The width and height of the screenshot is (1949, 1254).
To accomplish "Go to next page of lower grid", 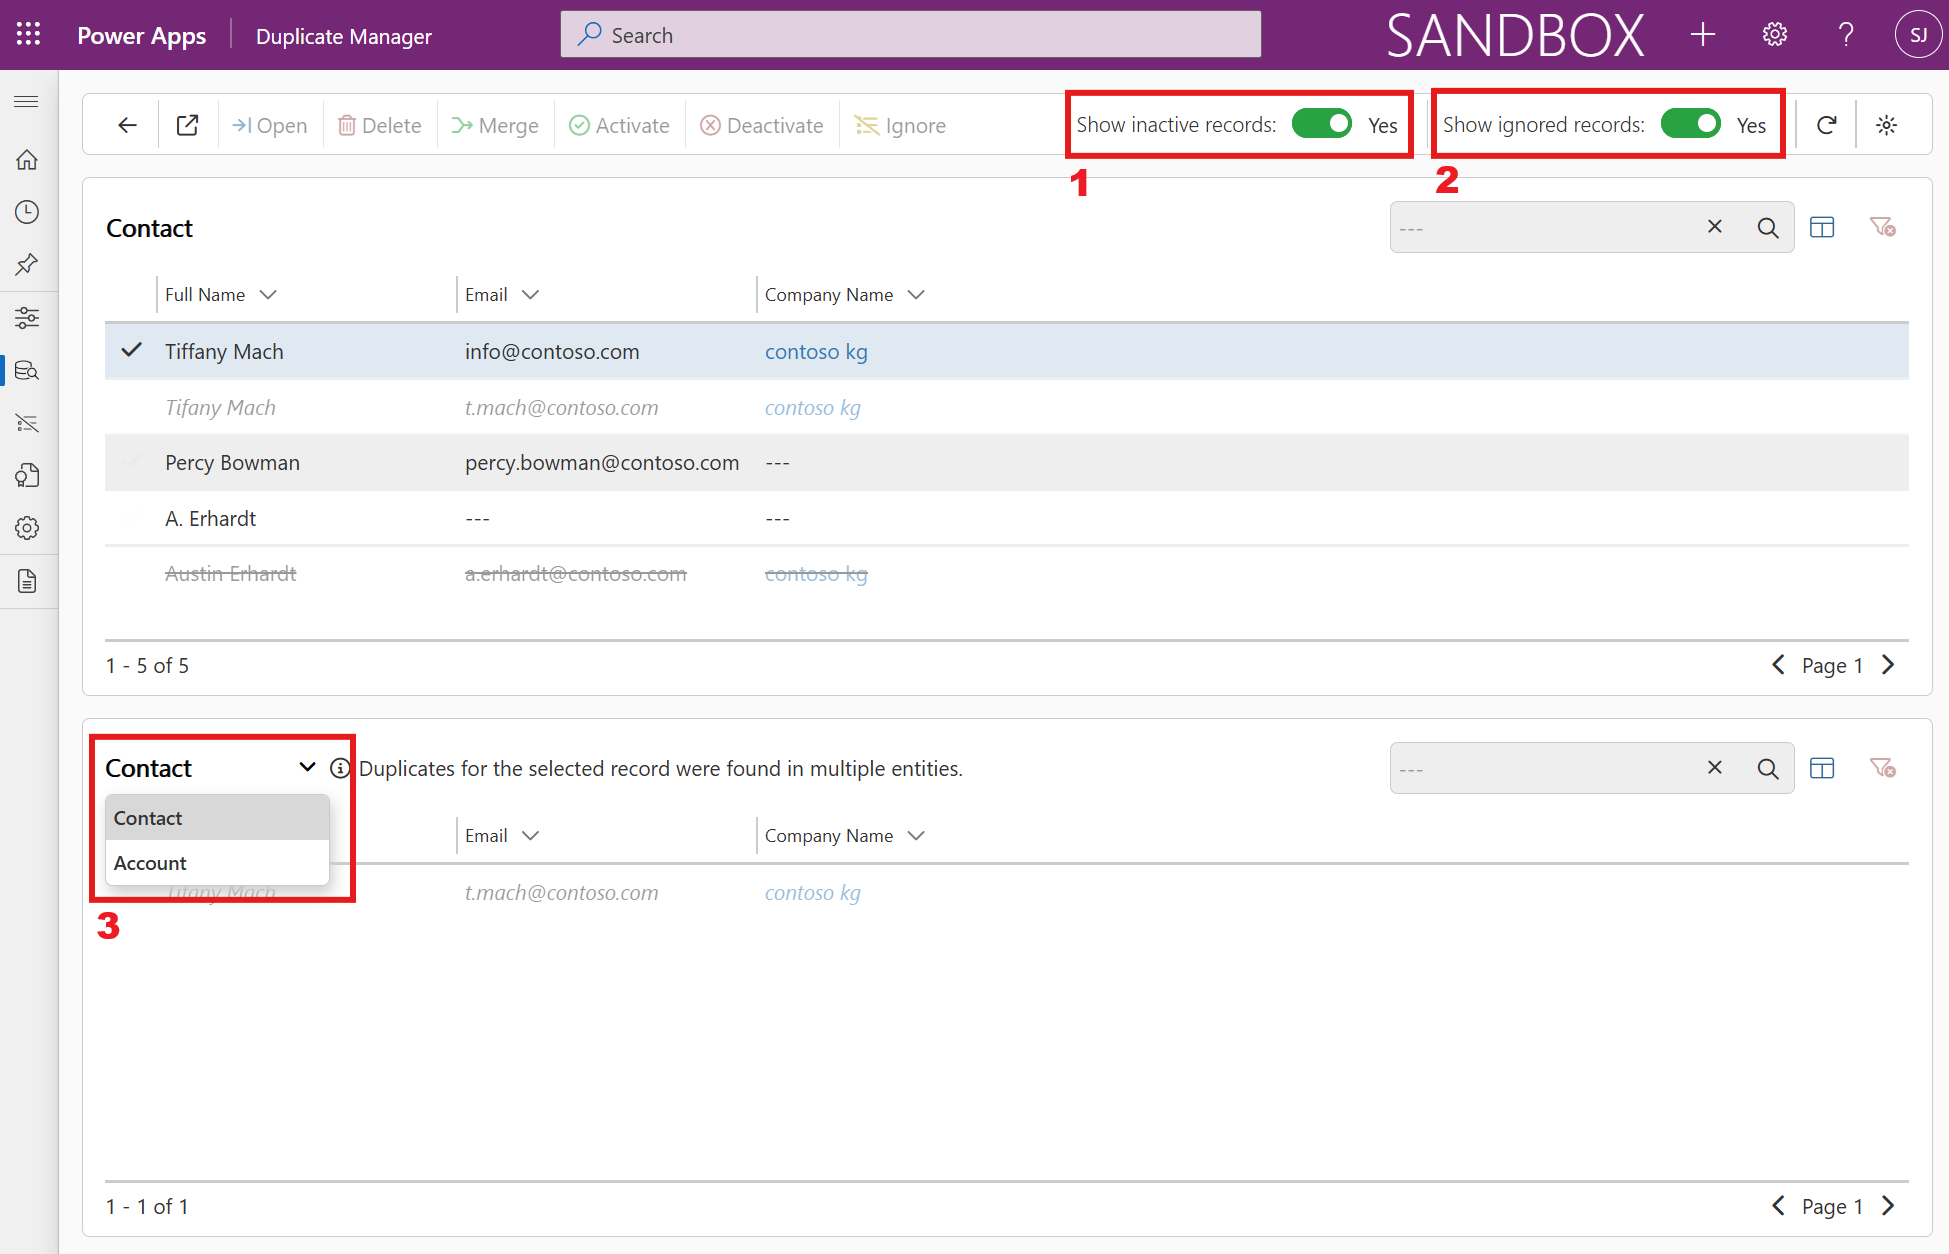I will point(1888,1206).
